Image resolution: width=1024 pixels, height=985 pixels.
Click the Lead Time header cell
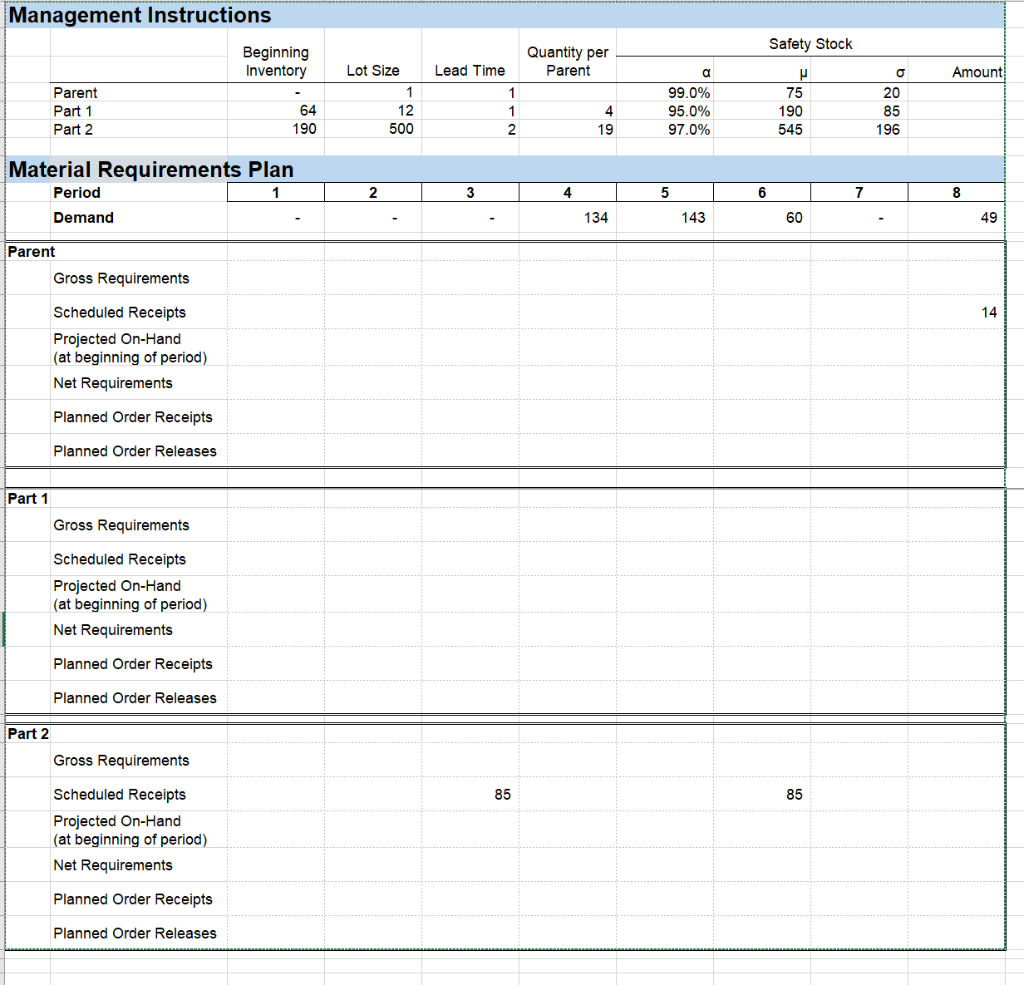coord(470,70)
